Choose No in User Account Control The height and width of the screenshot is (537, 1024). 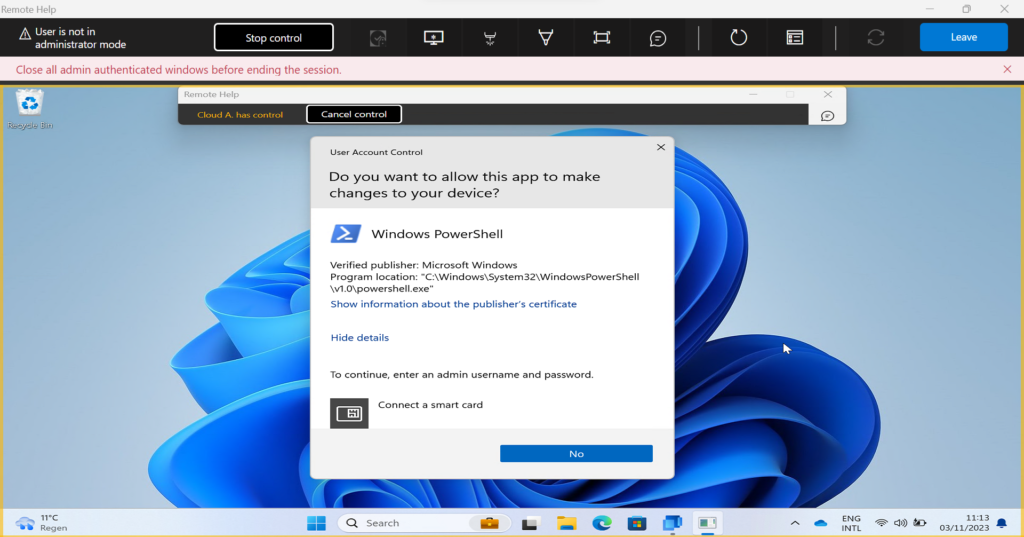(576, 453)
